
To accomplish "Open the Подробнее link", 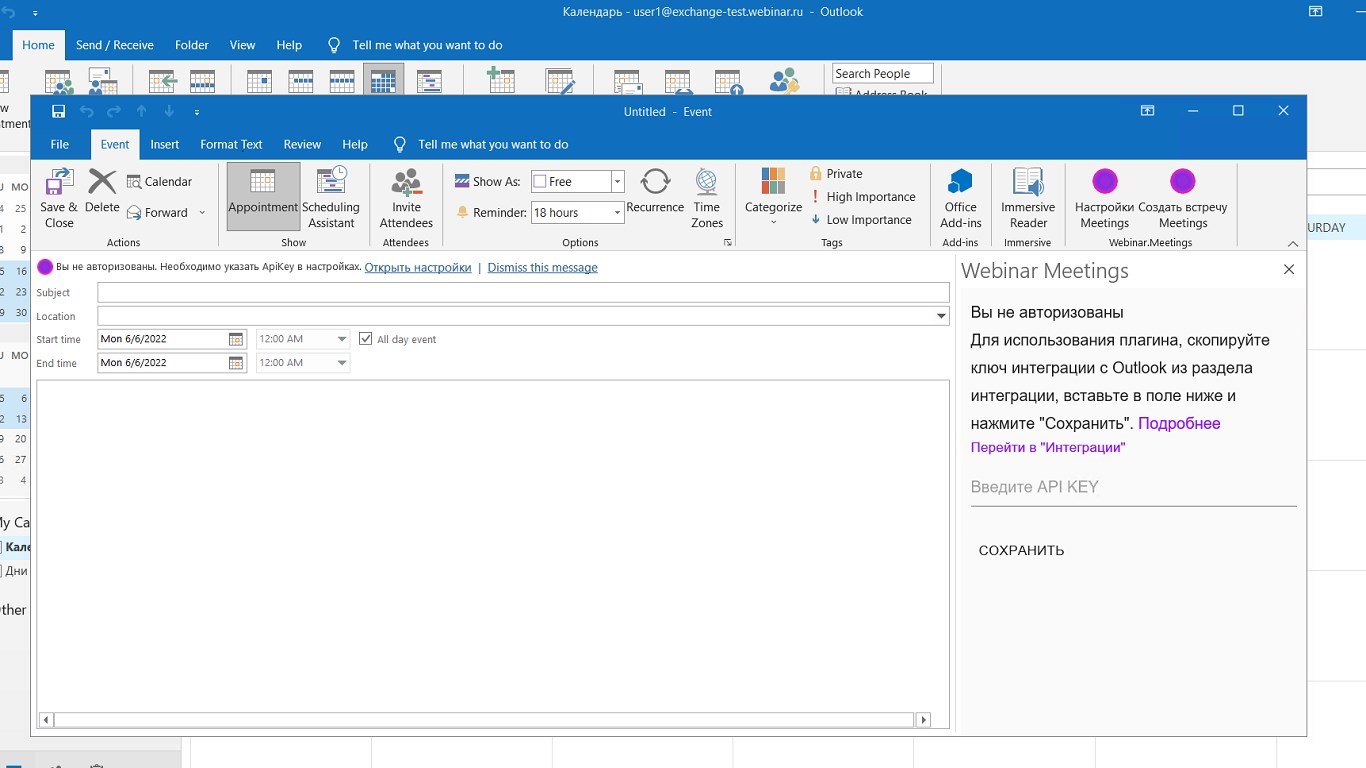I will point(1179,423).
